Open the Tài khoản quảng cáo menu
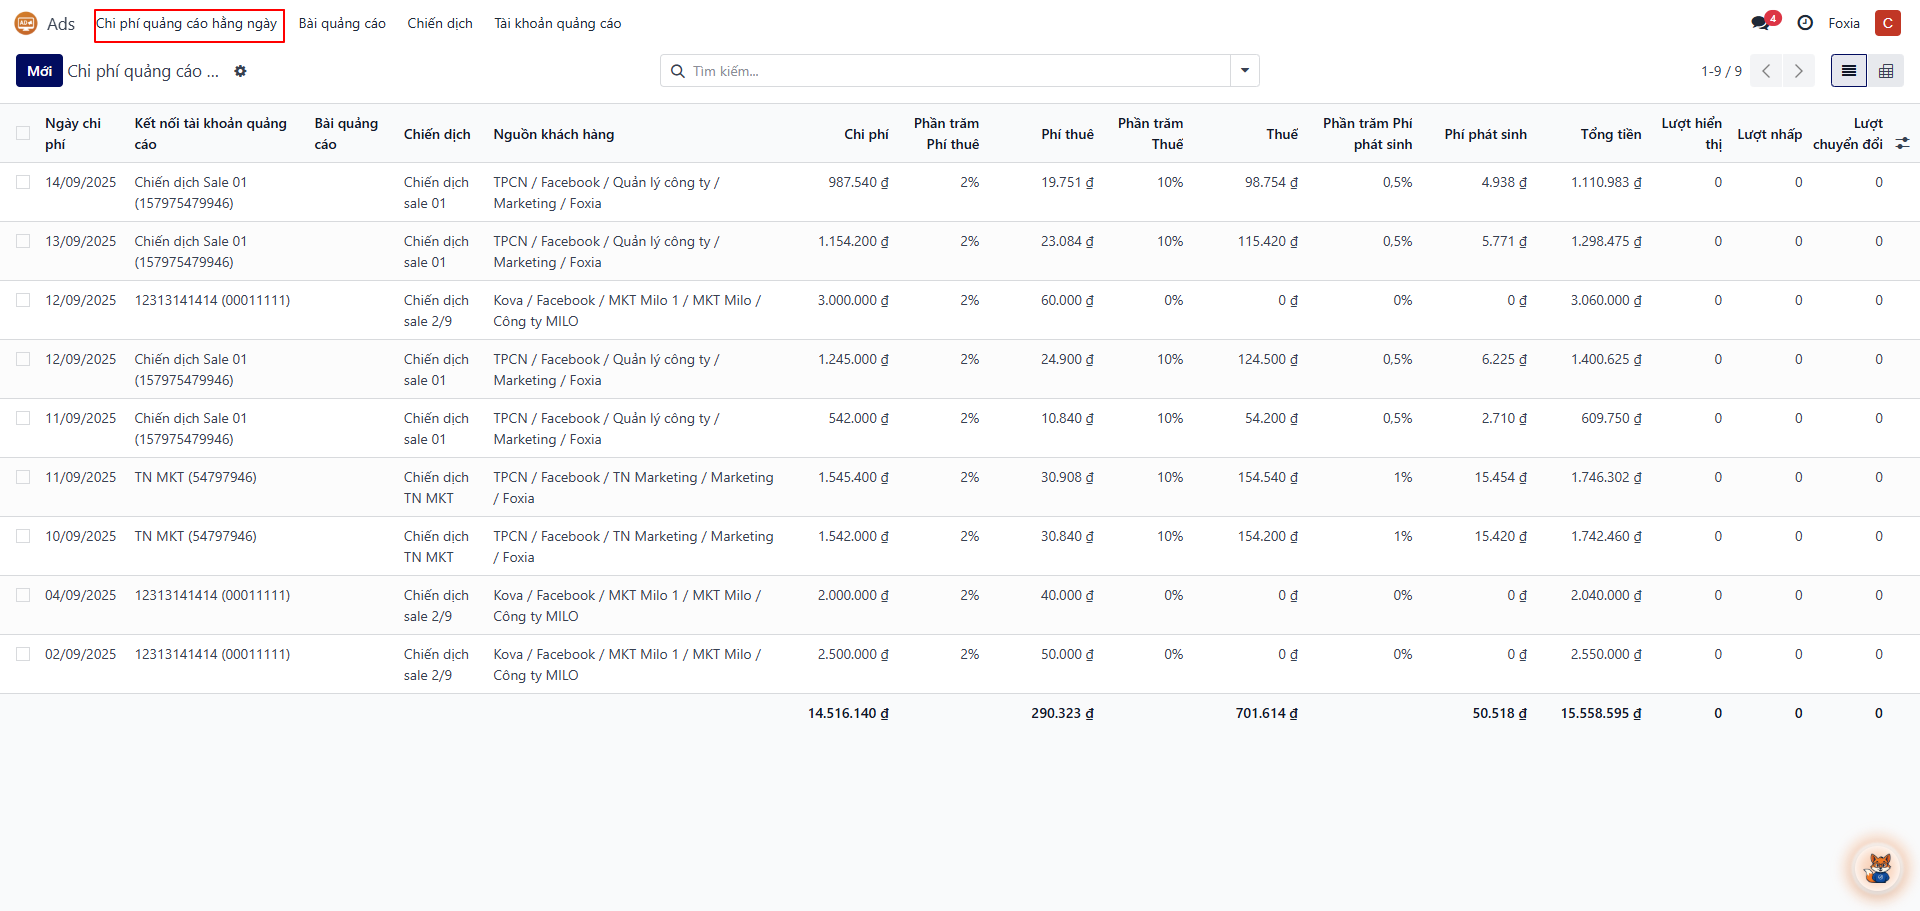 (x=557, y=23)
